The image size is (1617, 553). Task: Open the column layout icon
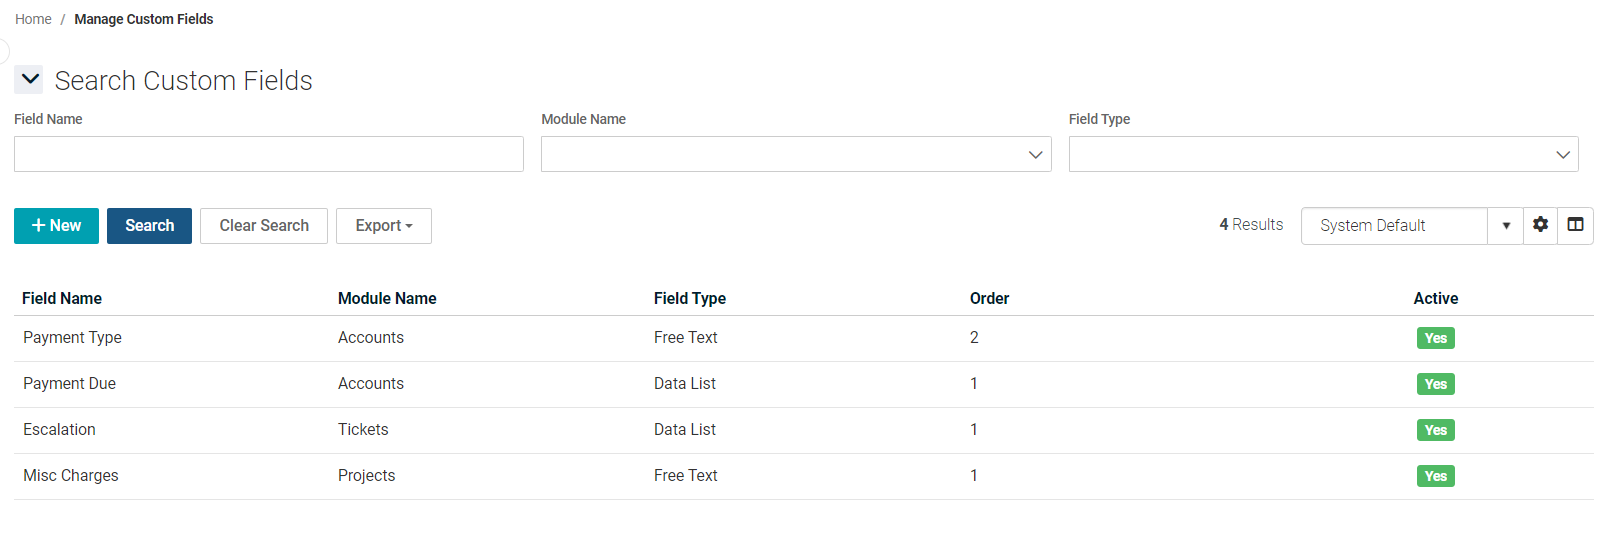click(1575, 225)
